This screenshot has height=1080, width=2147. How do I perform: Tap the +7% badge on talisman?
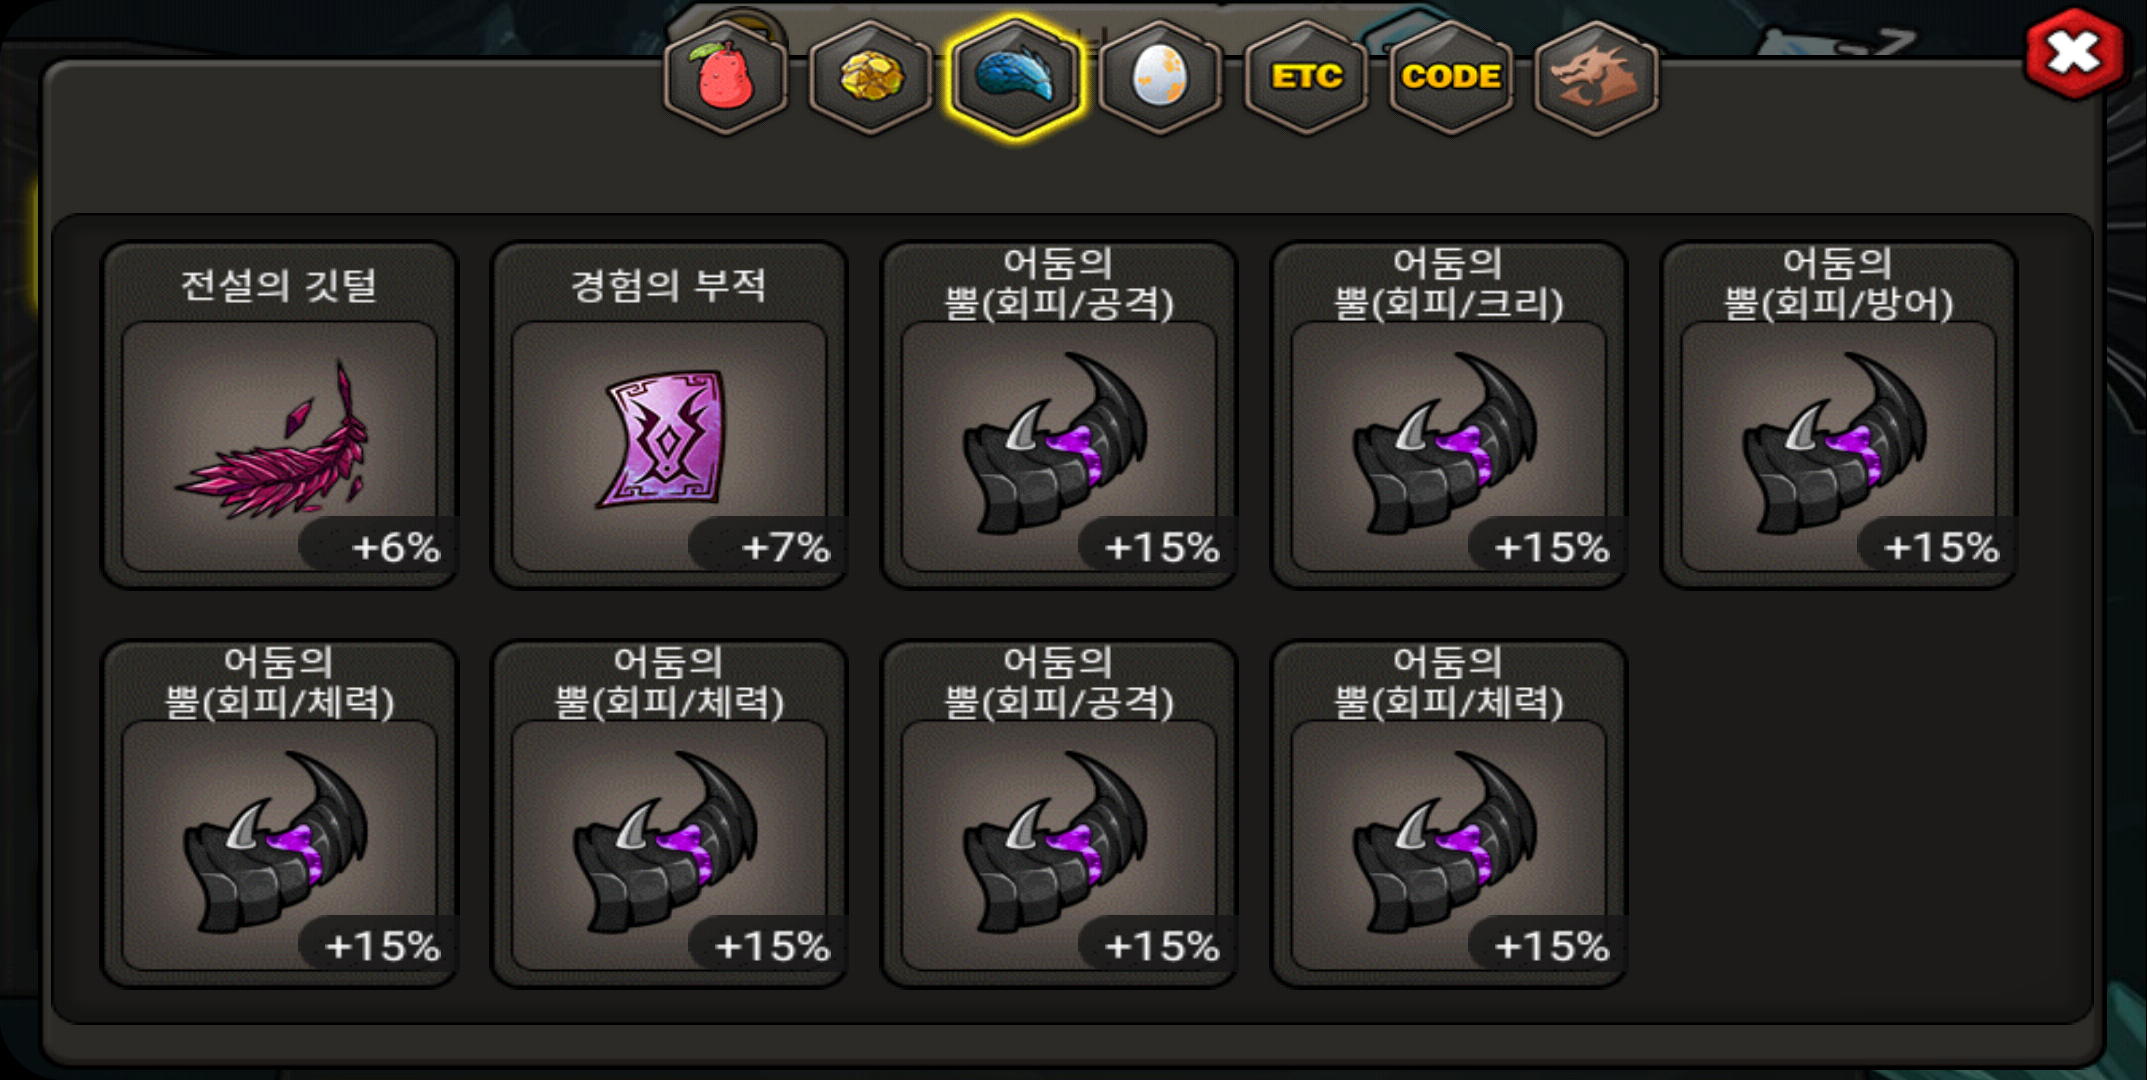[768, 546]
